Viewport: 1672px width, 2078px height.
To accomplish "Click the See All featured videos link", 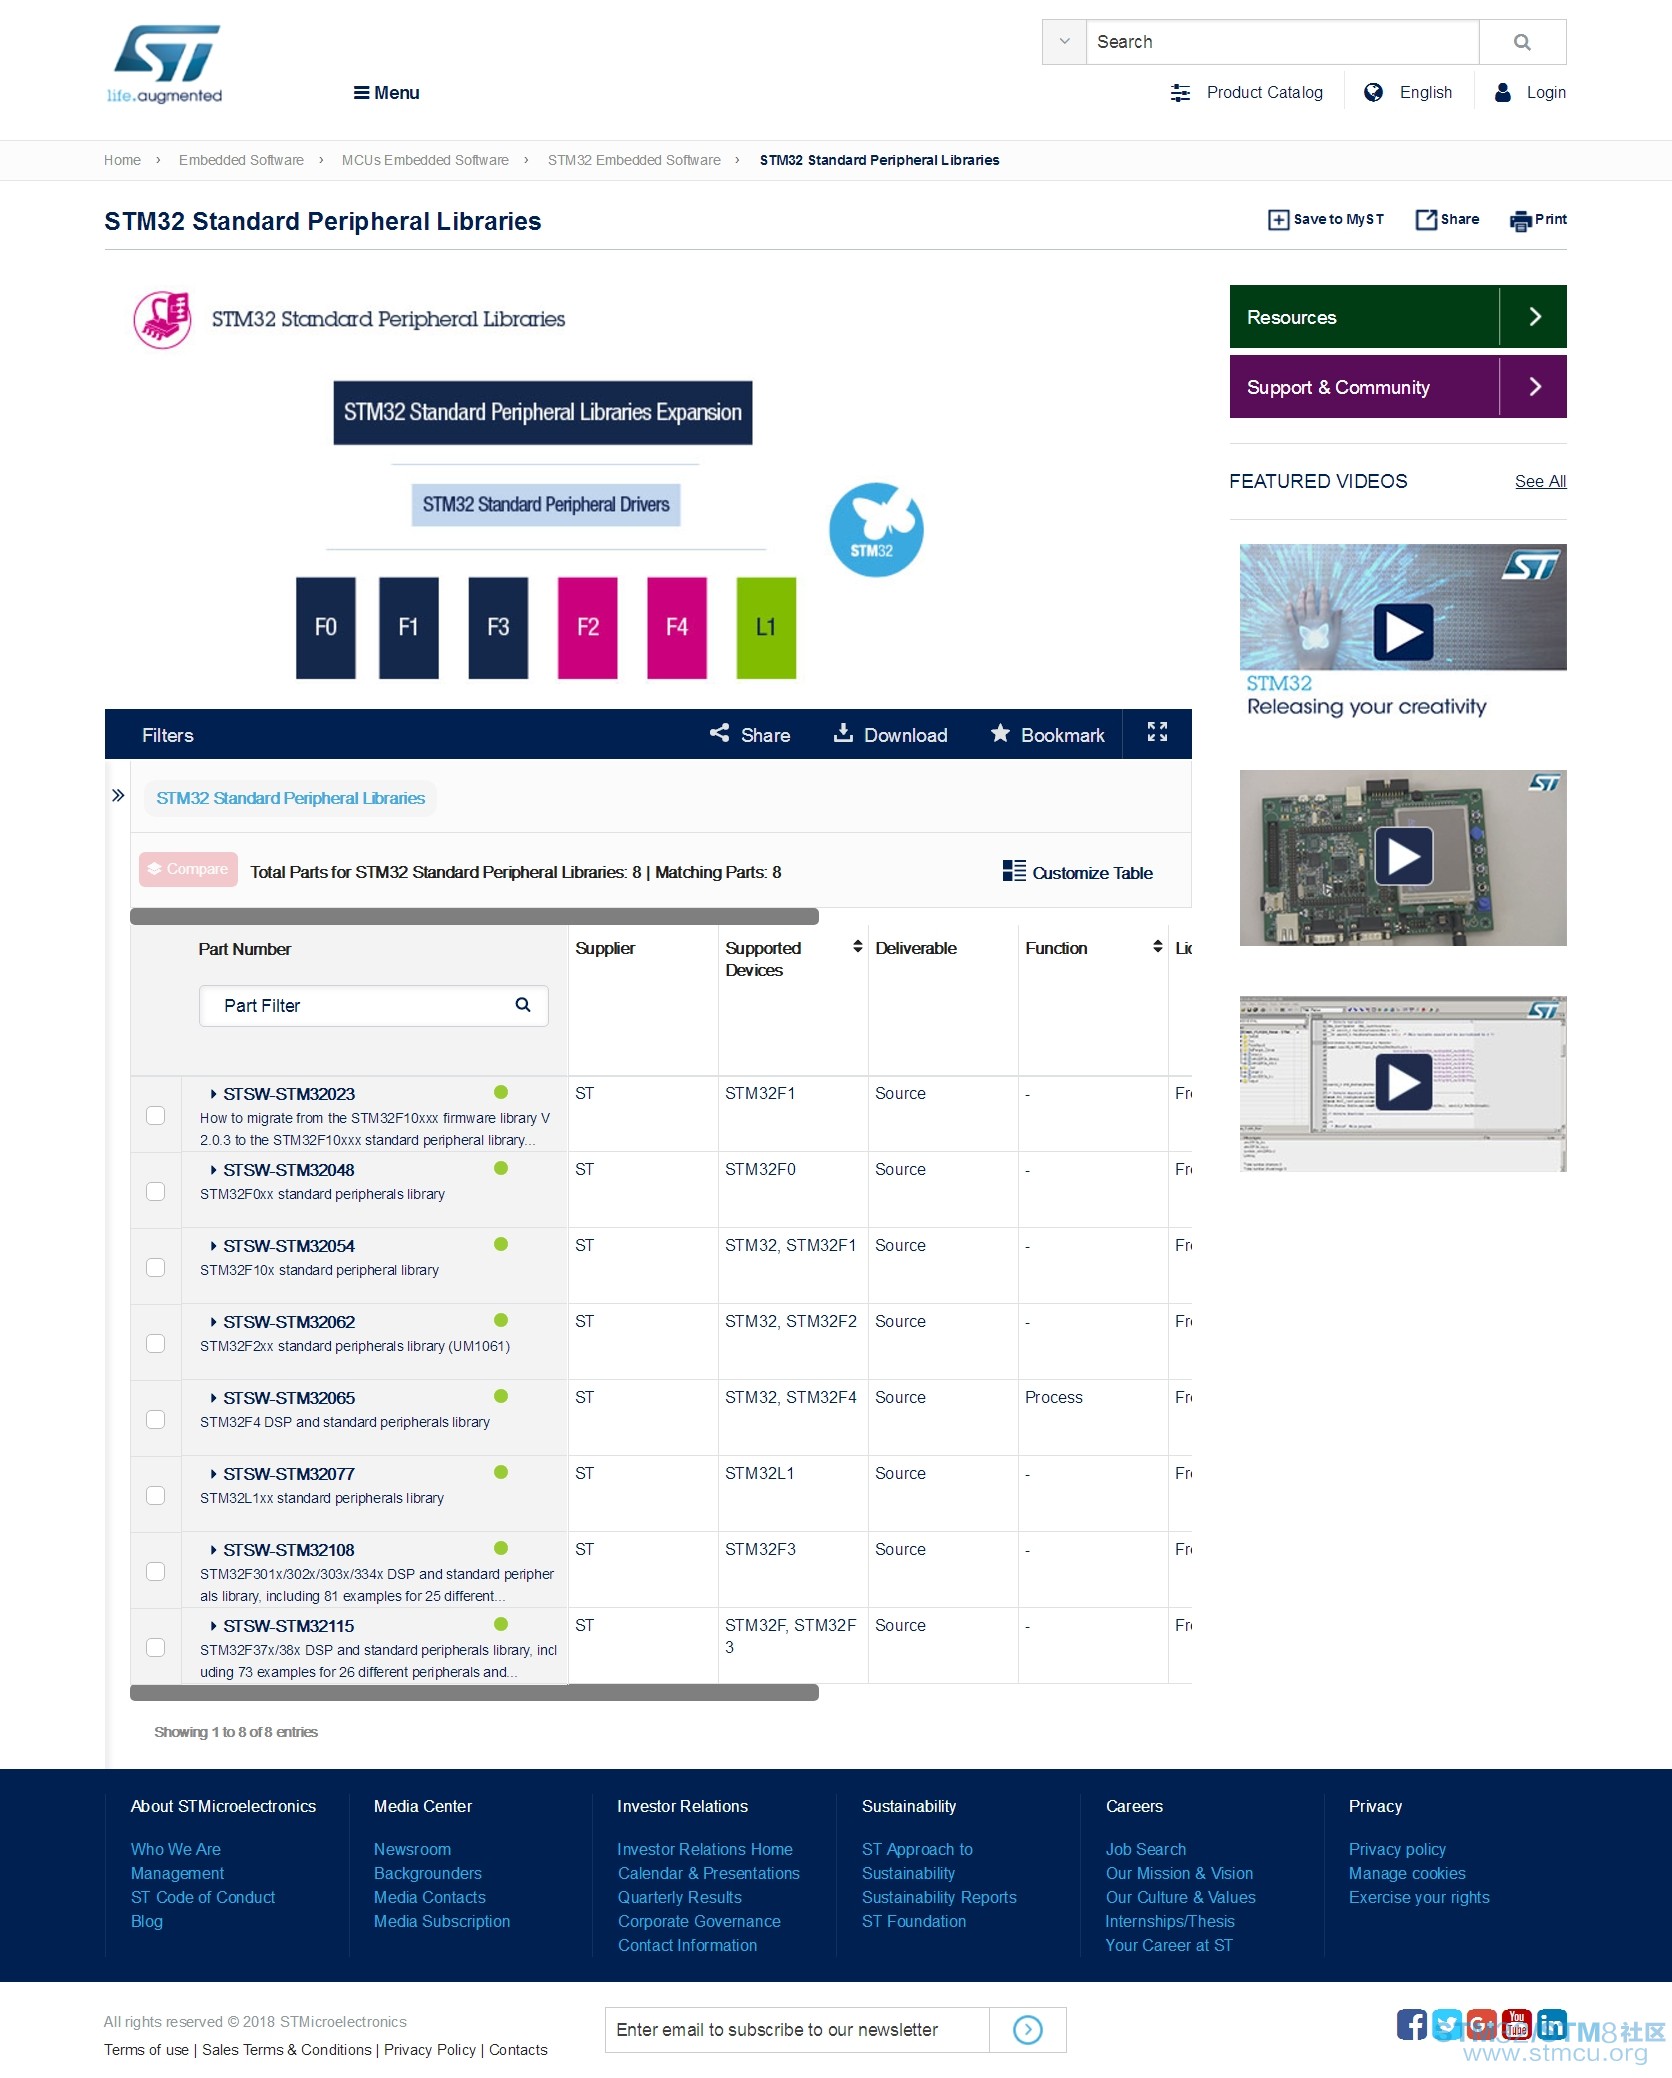I will coord(1540,481).
